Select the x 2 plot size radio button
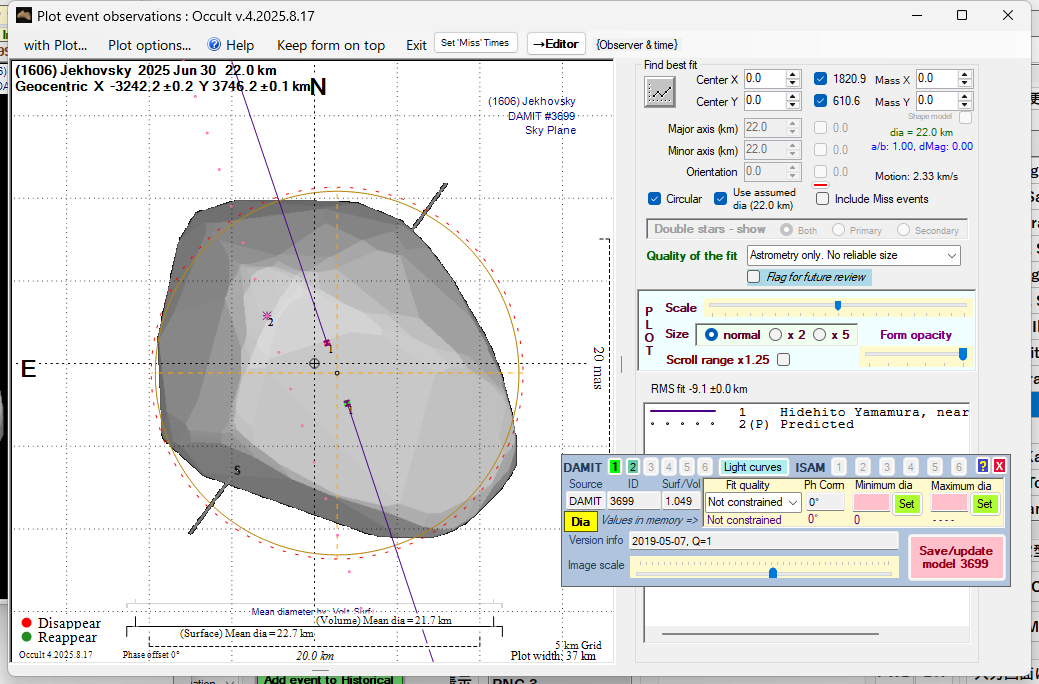The image size is (1039, 684). (x=776, y=335)
